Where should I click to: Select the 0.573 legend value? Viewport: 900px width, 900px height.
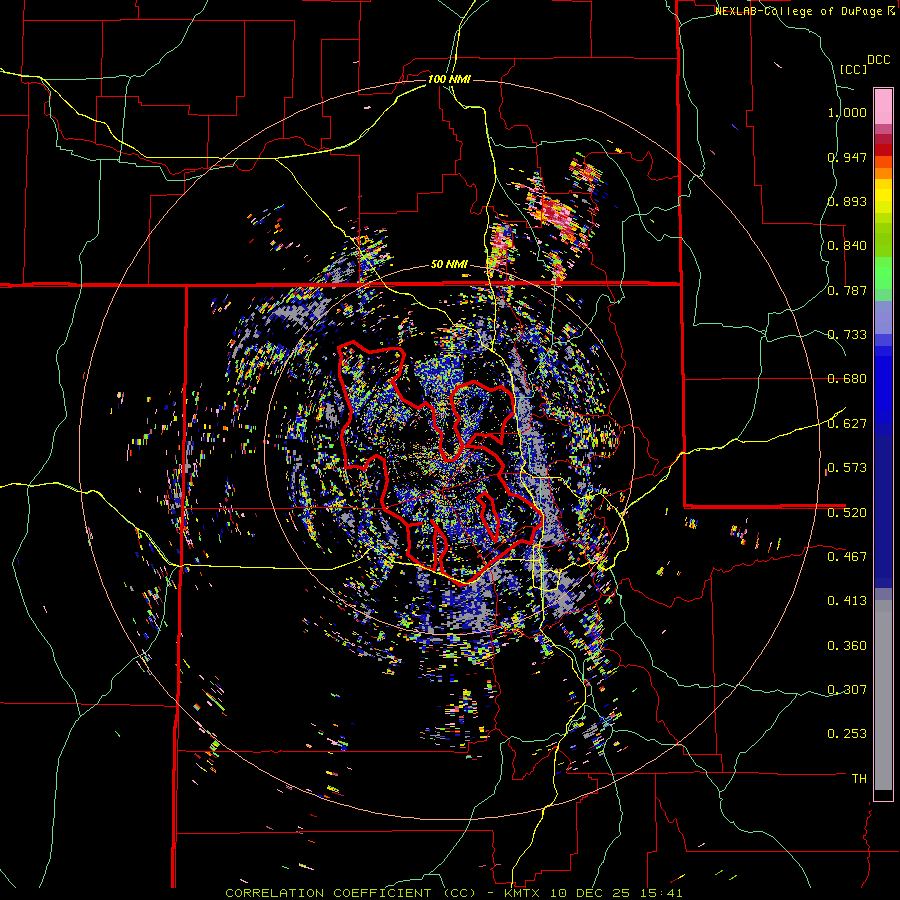point(847,468)
